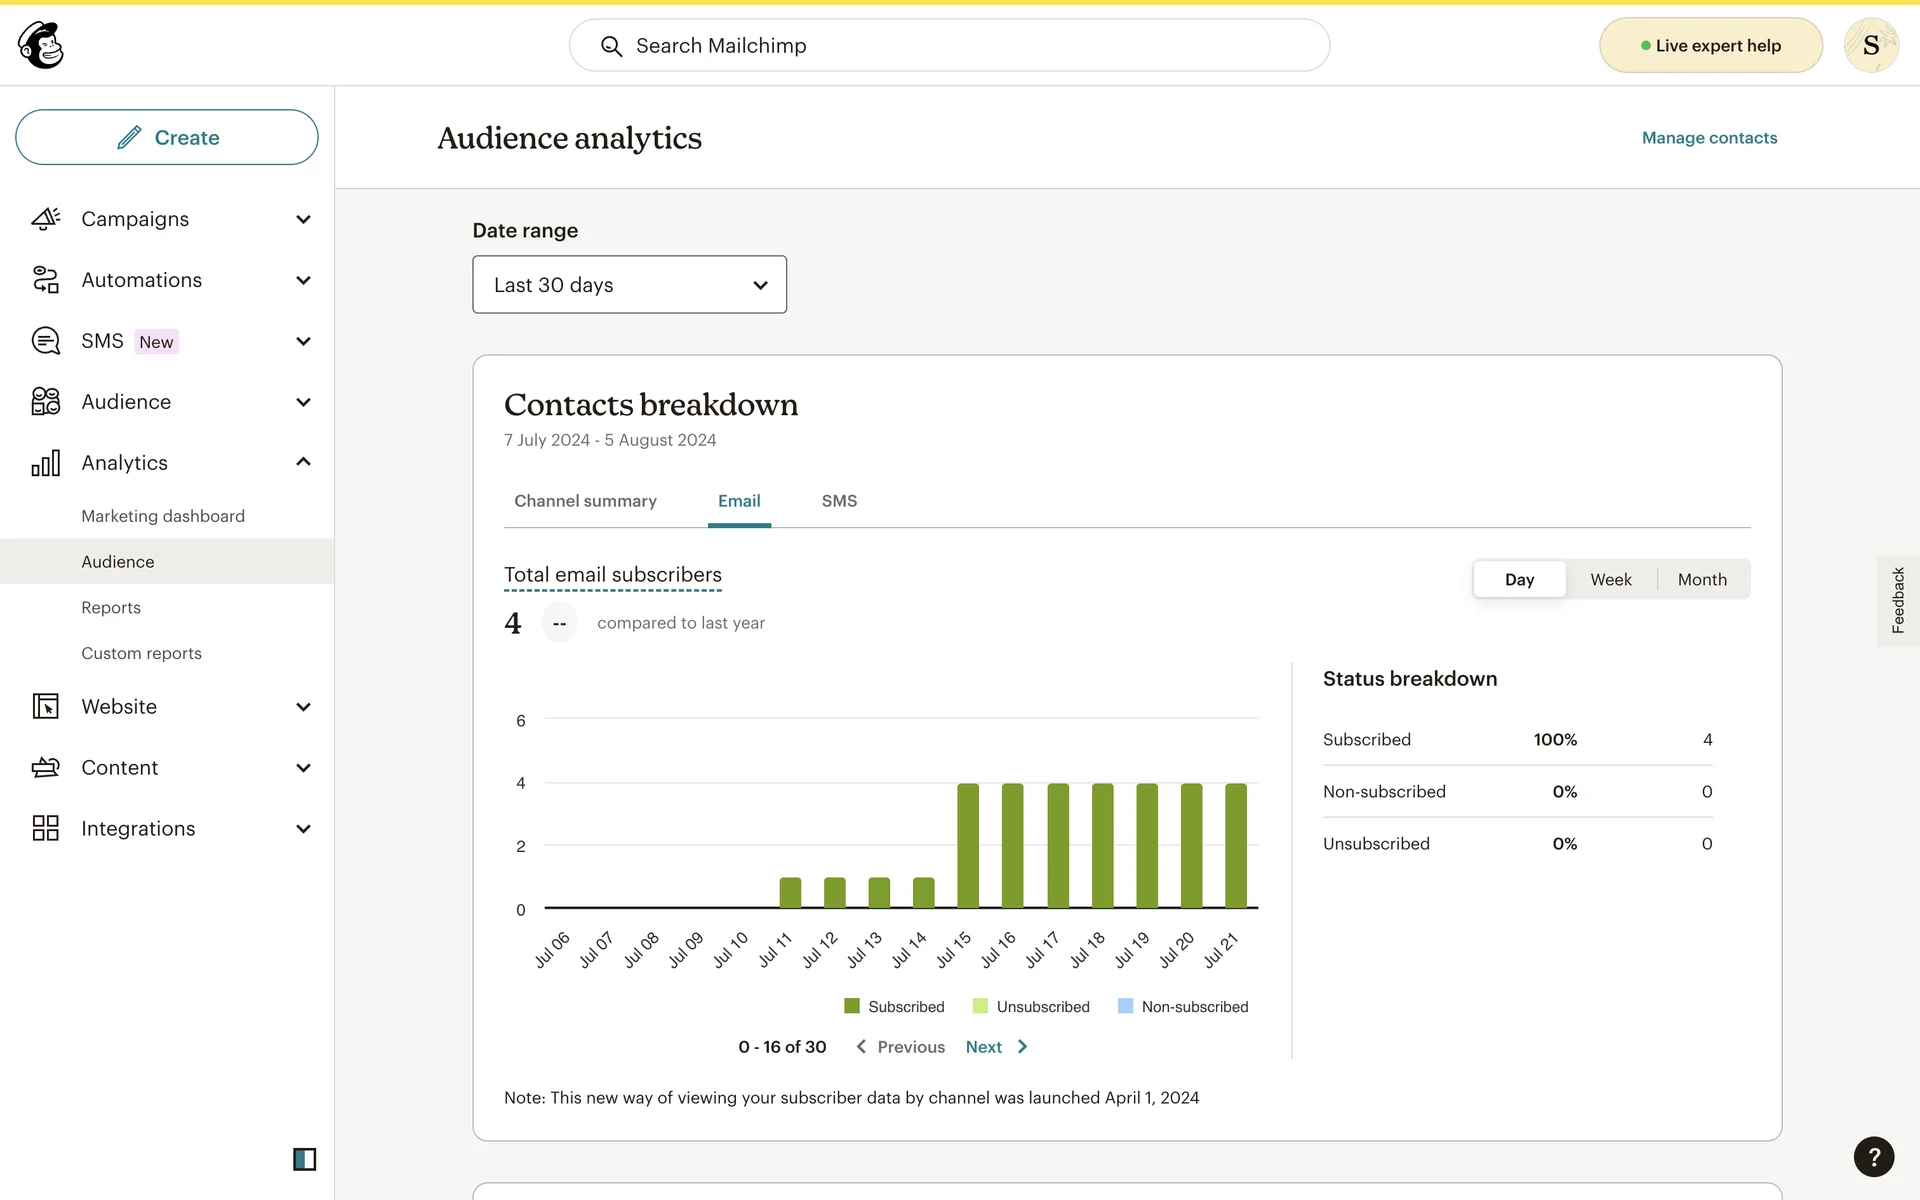Collapse the Analytics menu chevron
This screenshot has height=1200, width=1920.
[x=303, y=462]
